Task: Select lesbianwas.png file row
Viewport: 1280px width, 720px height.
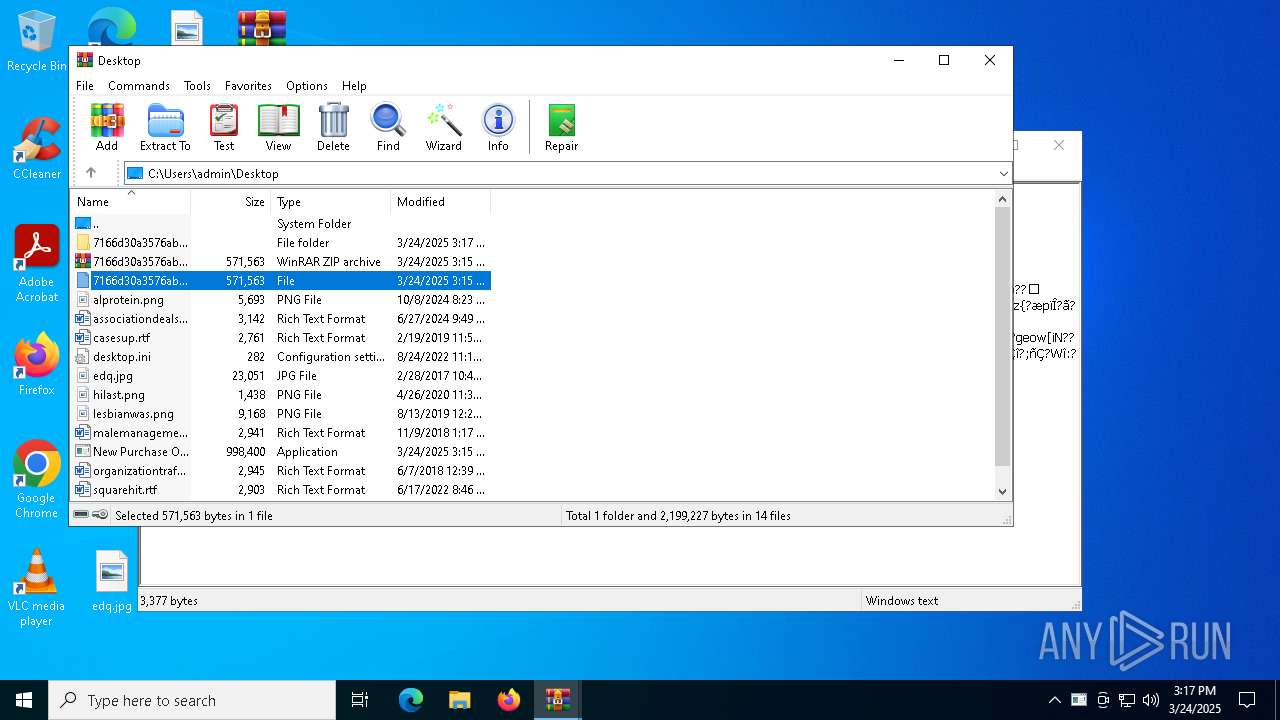Action: pyautogui.click(x=281, y=414)
